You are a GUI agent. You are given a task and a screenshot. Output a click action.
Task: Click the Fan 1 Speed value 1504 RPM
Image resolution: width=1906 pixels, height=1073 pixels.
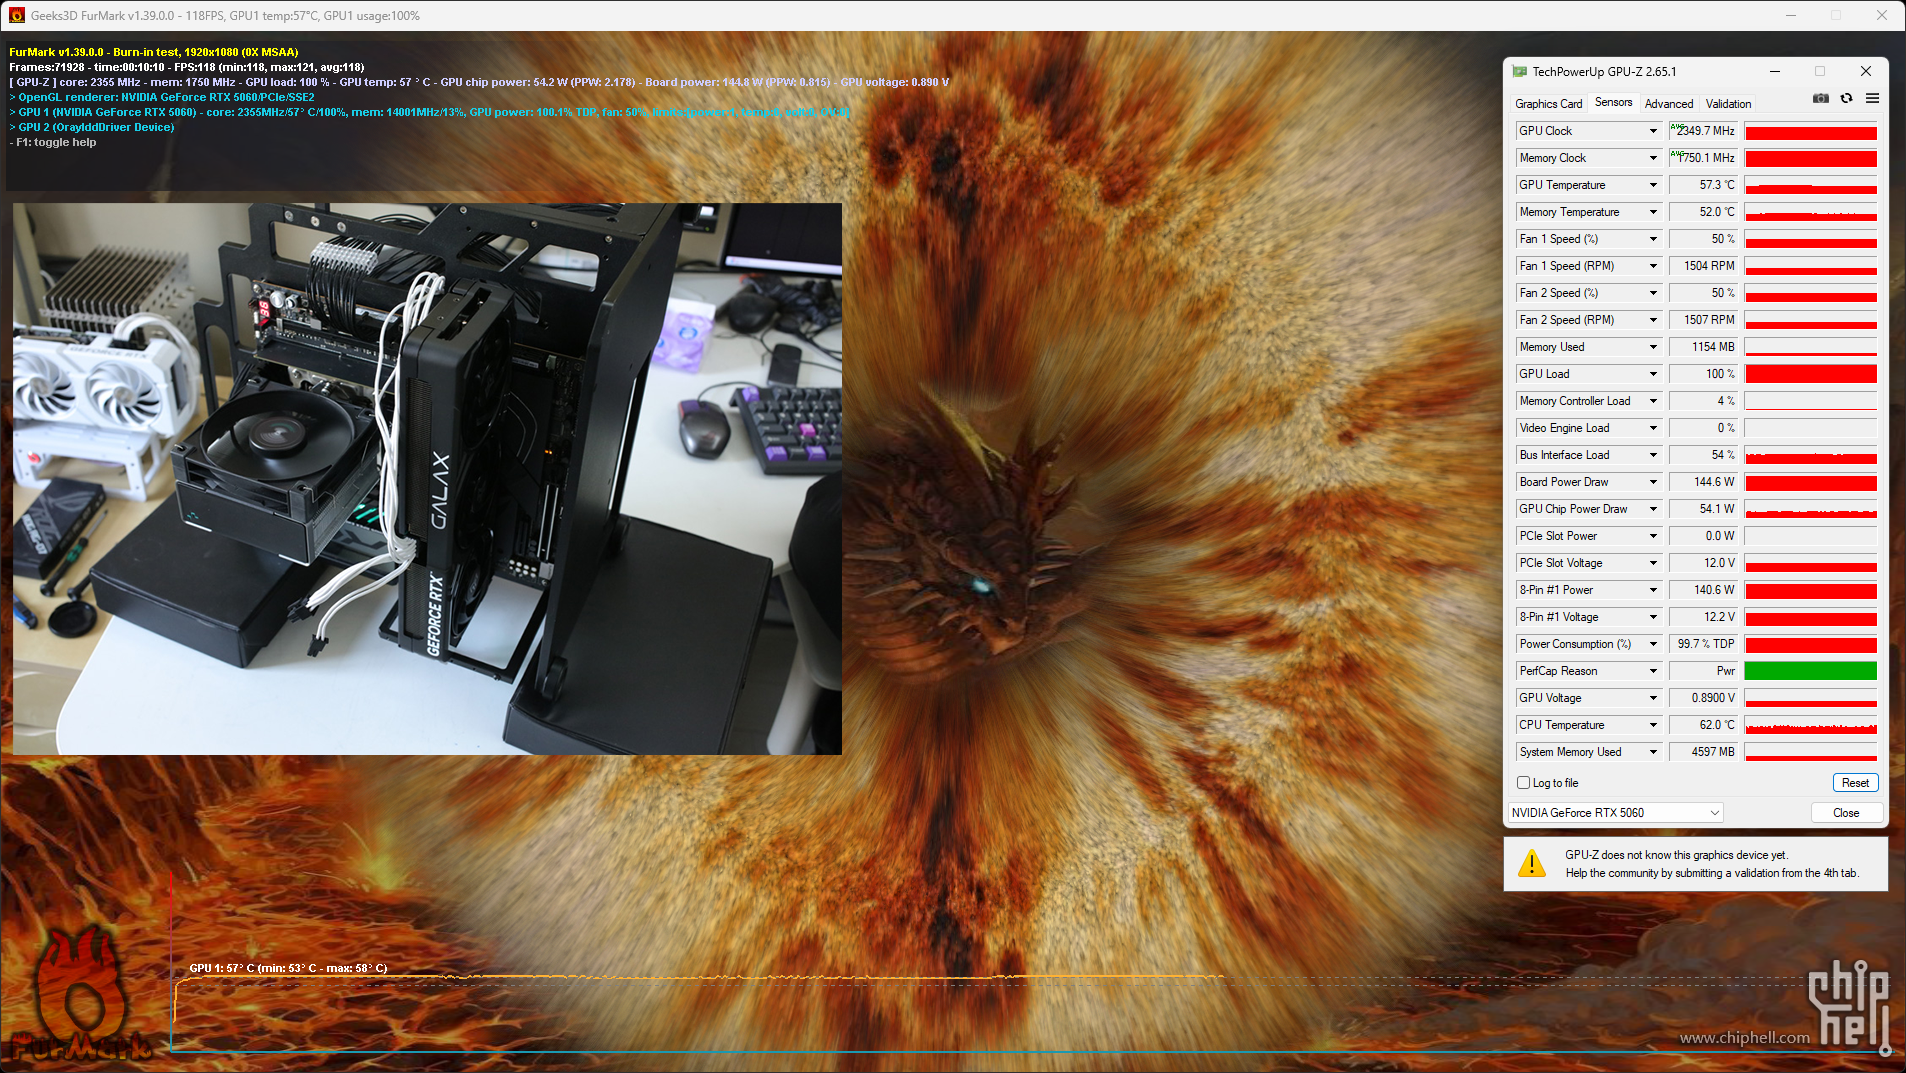[x=1705, y=266]
